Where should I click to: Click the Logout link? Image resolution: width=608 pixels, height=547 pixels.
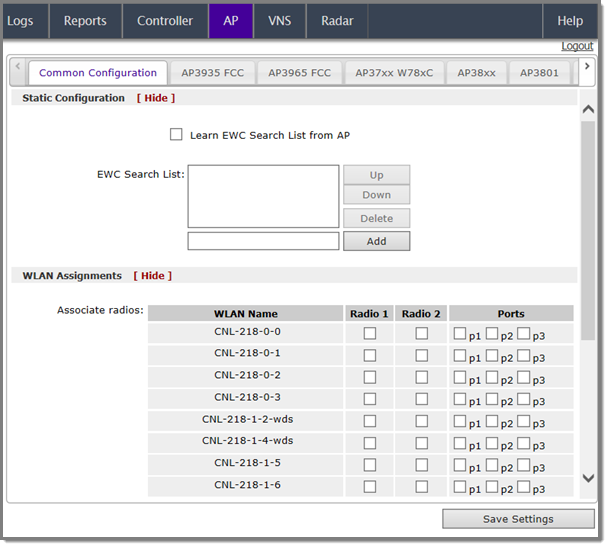tap(577, 46)
